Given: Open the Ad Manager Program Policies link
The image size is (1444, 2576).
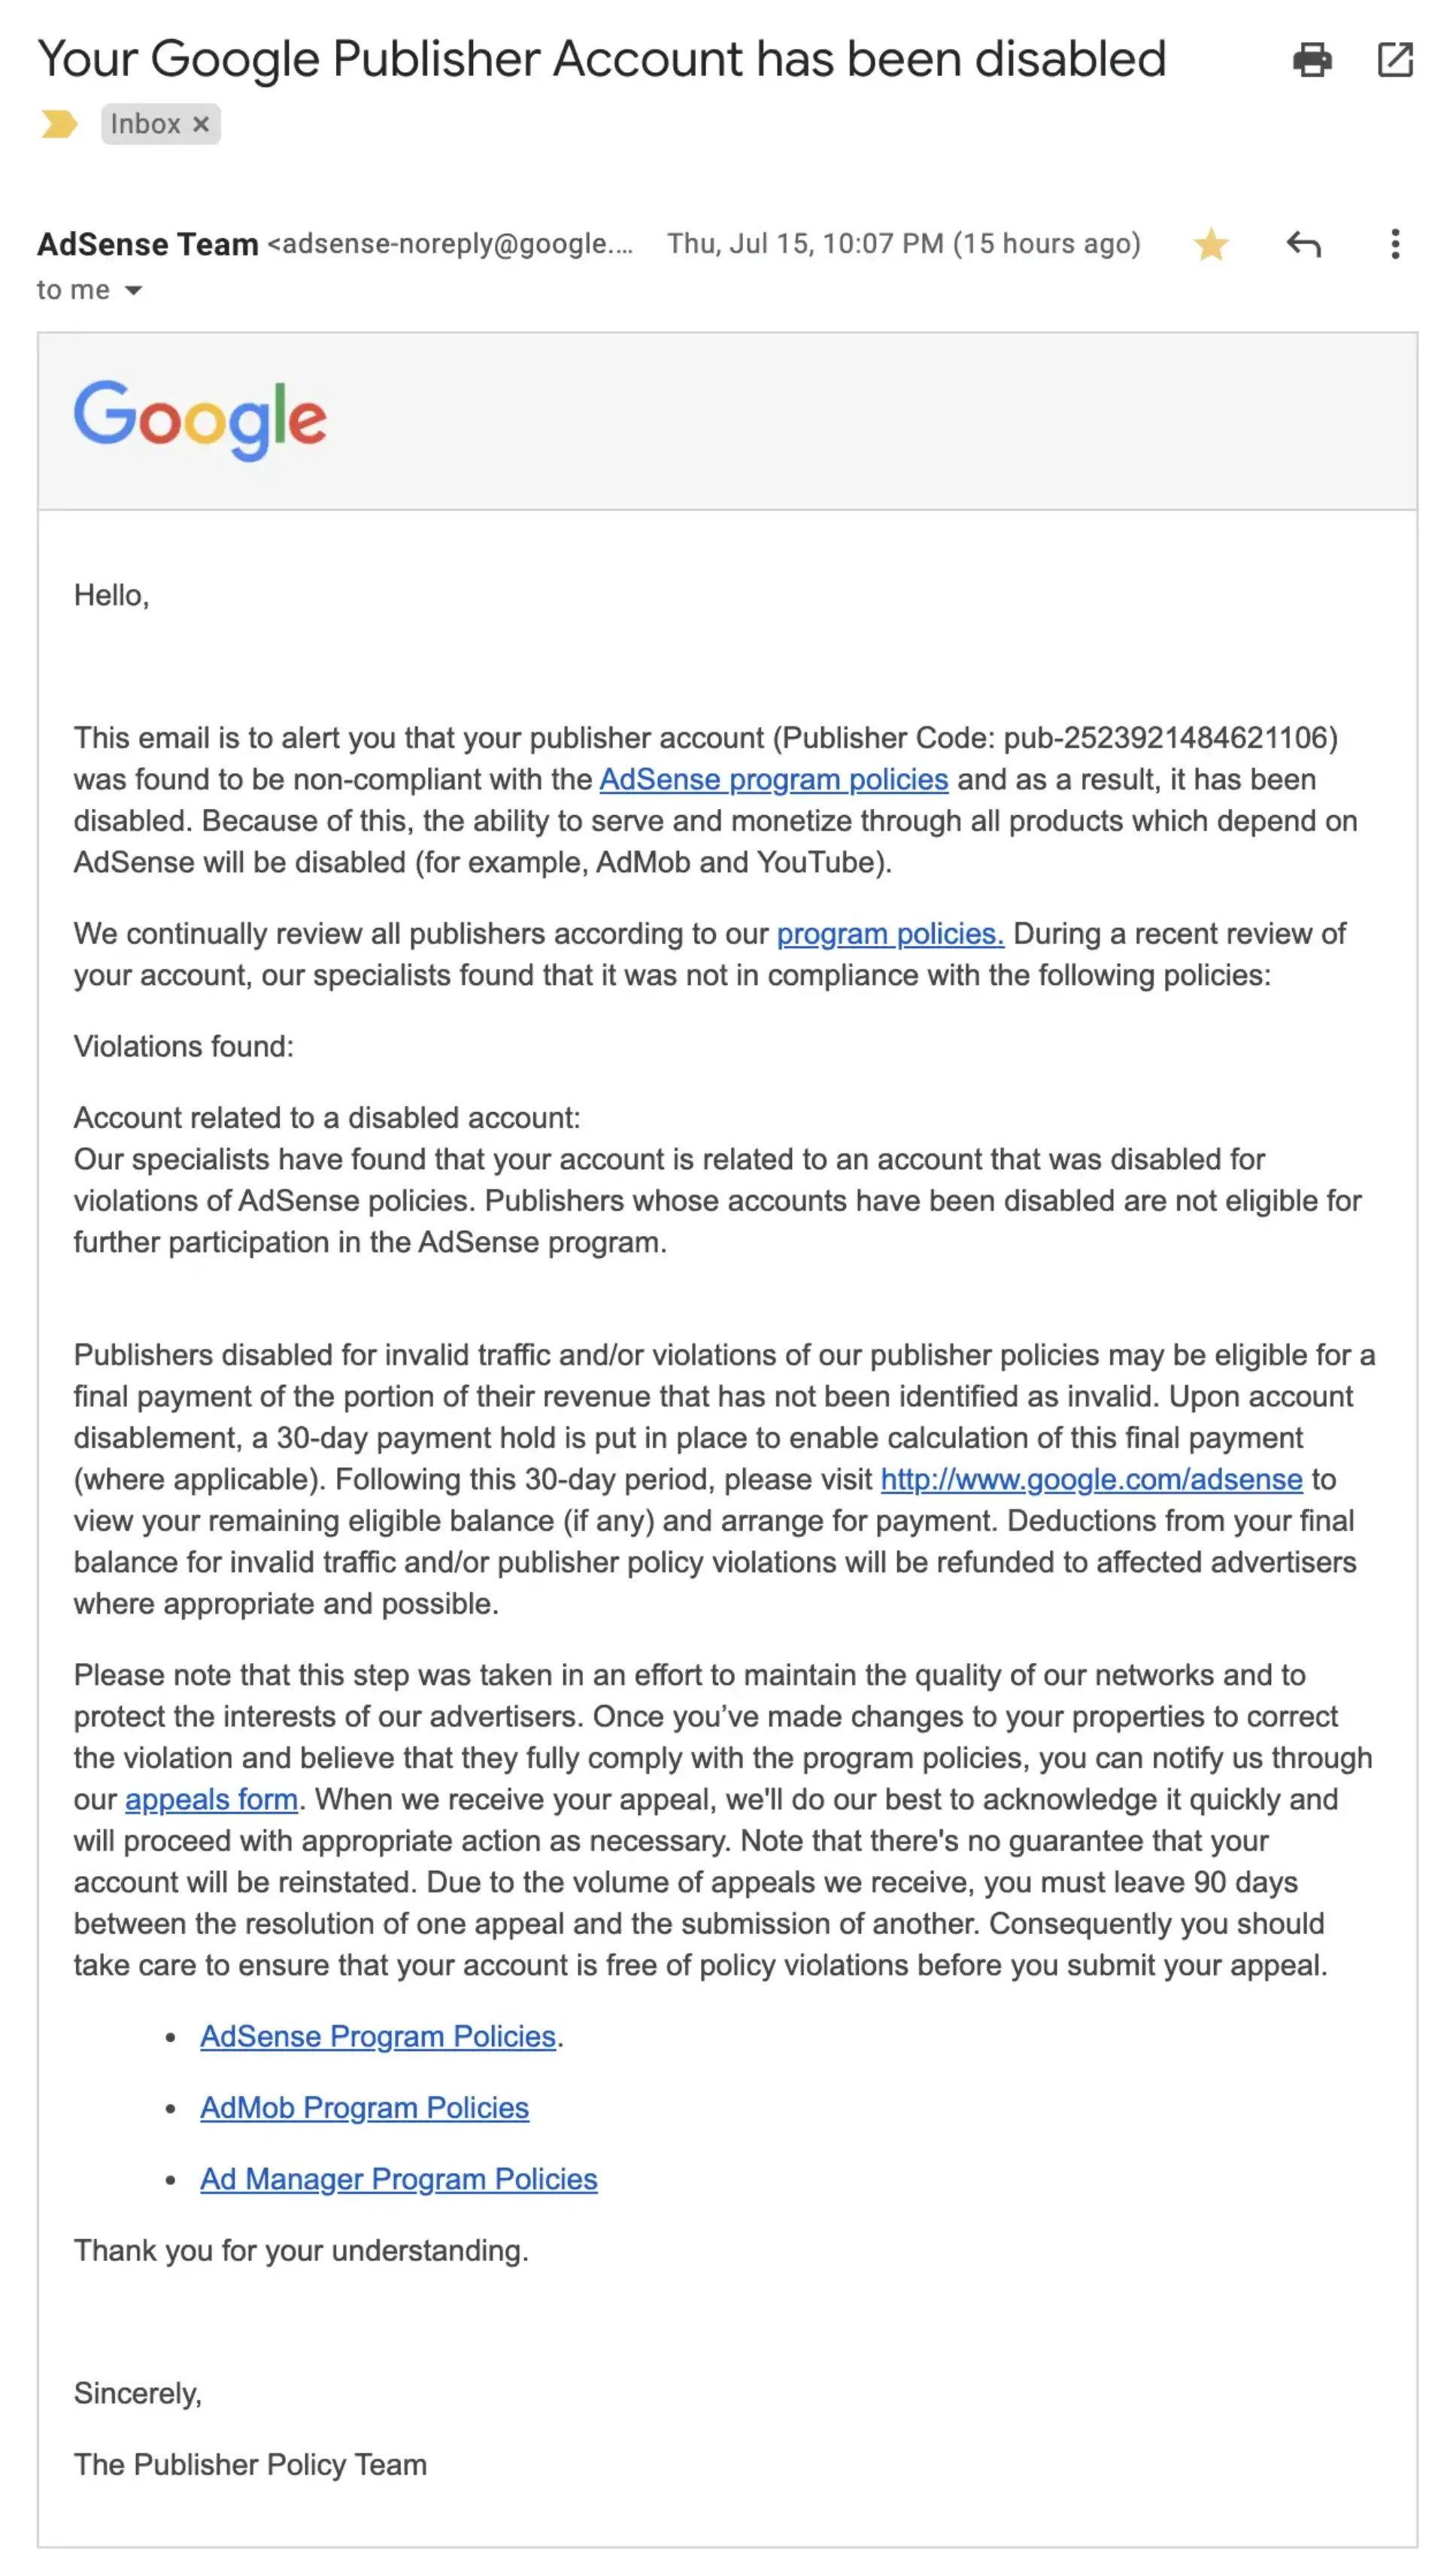Looking at the screenshot, I should 400,2178.
